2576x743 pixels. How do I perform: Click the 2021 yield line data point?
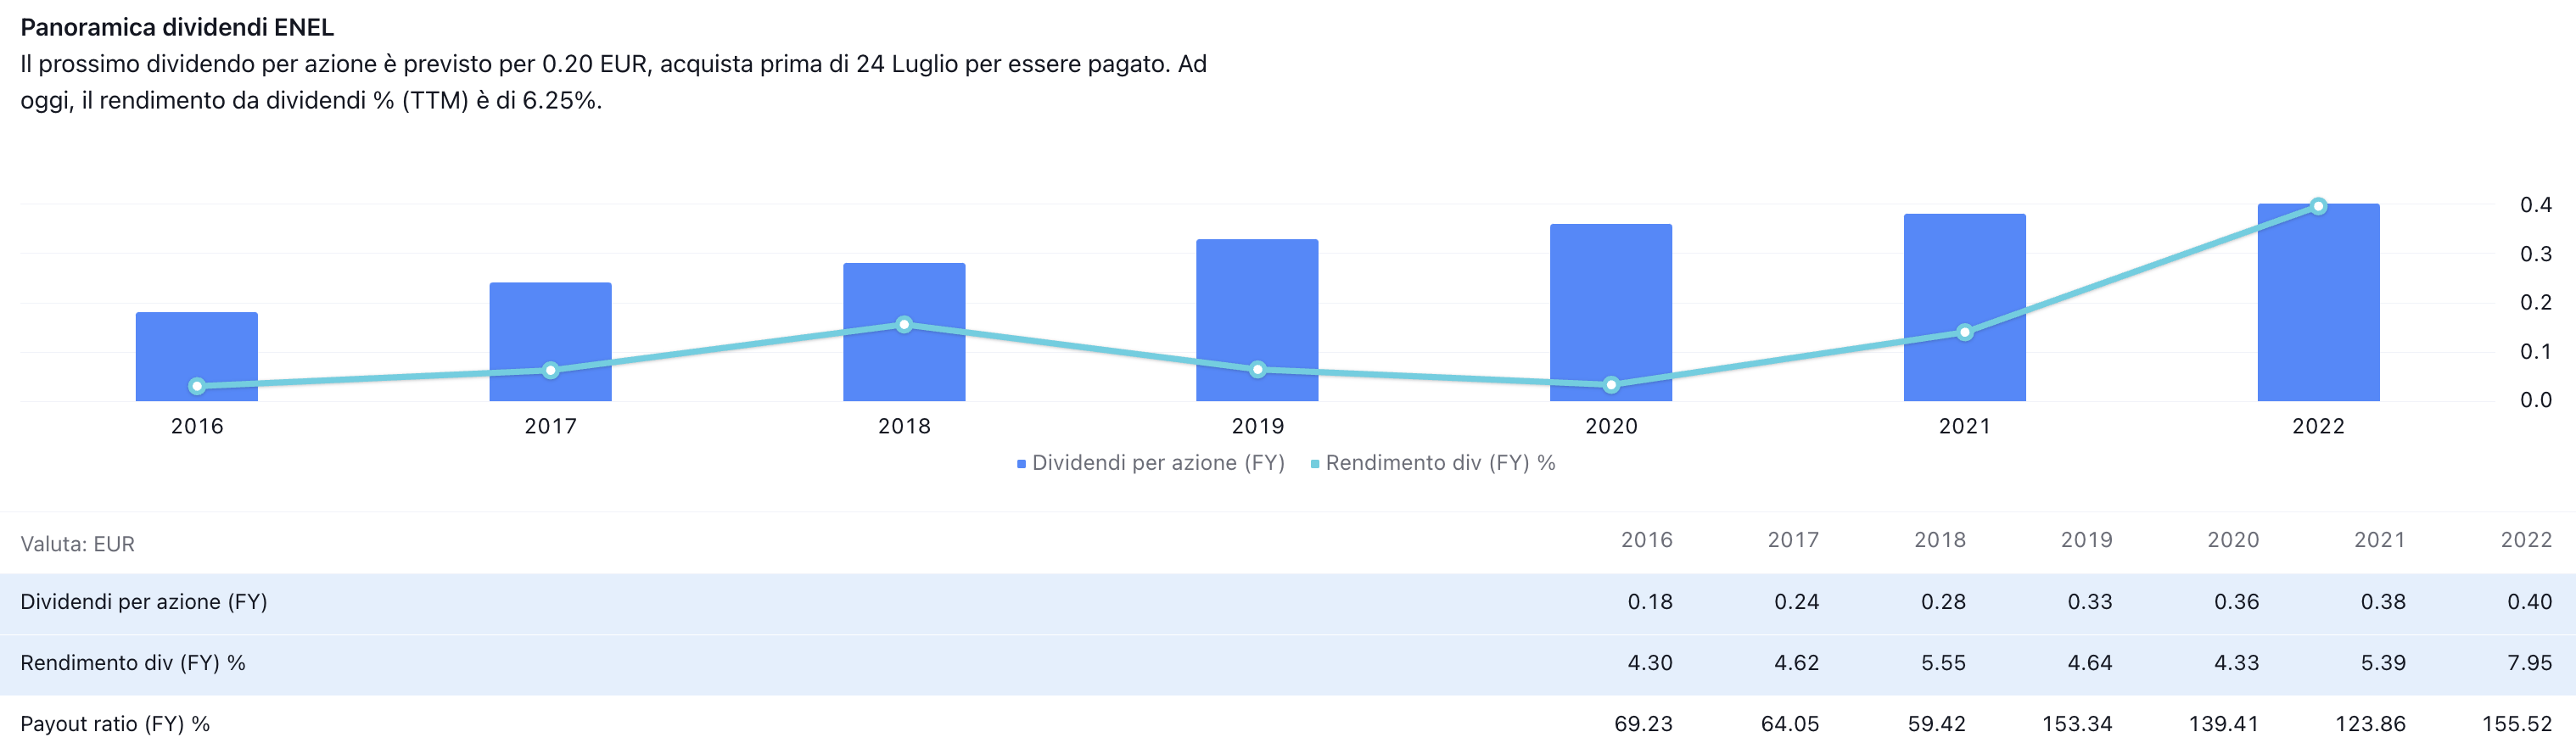1965,332
